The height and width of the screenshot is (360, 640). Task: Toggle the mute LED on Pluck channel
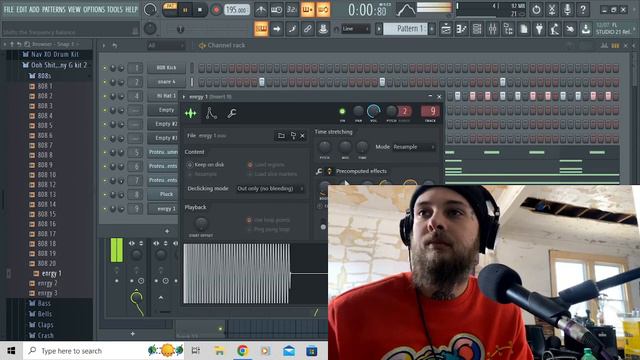tap(105, 195)
